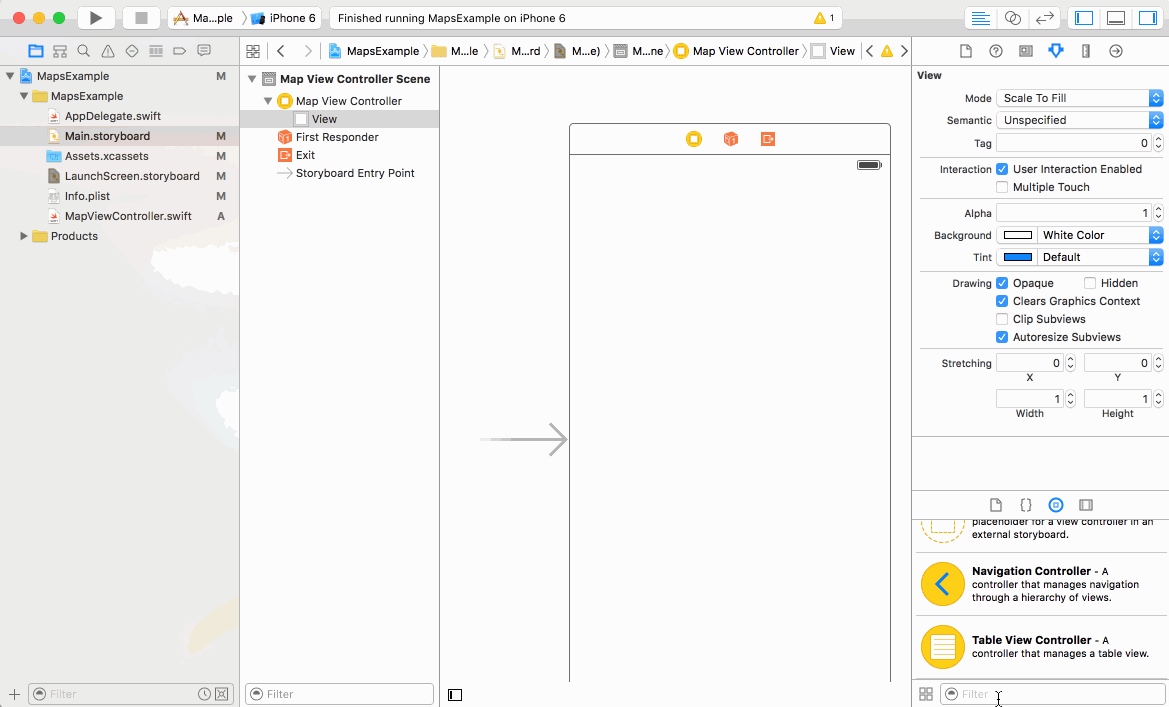Toggle the utilities pane
The width and height of the screenshot is (1169, 707).
tap(1148, 18)
